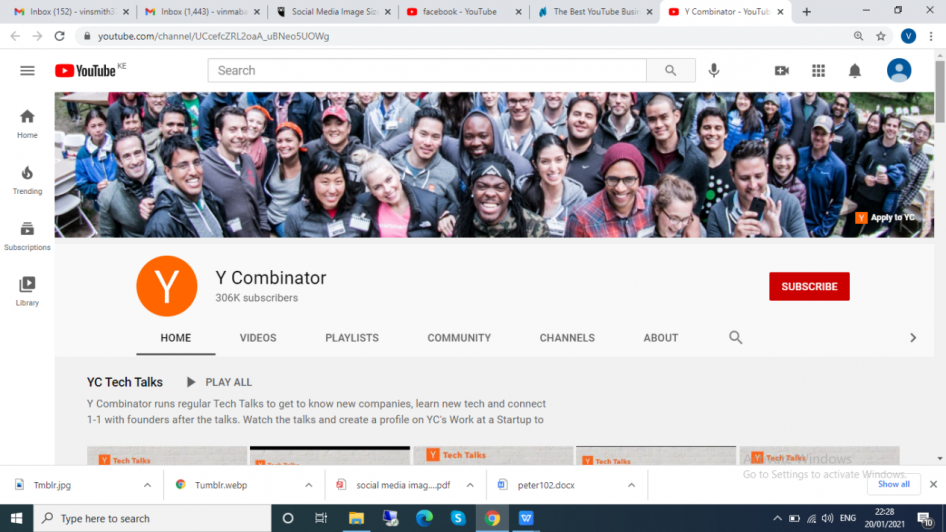
Task: Switch to Social Media Image Size browser tab
Action: pyautogui.click(x=333, y=11)
